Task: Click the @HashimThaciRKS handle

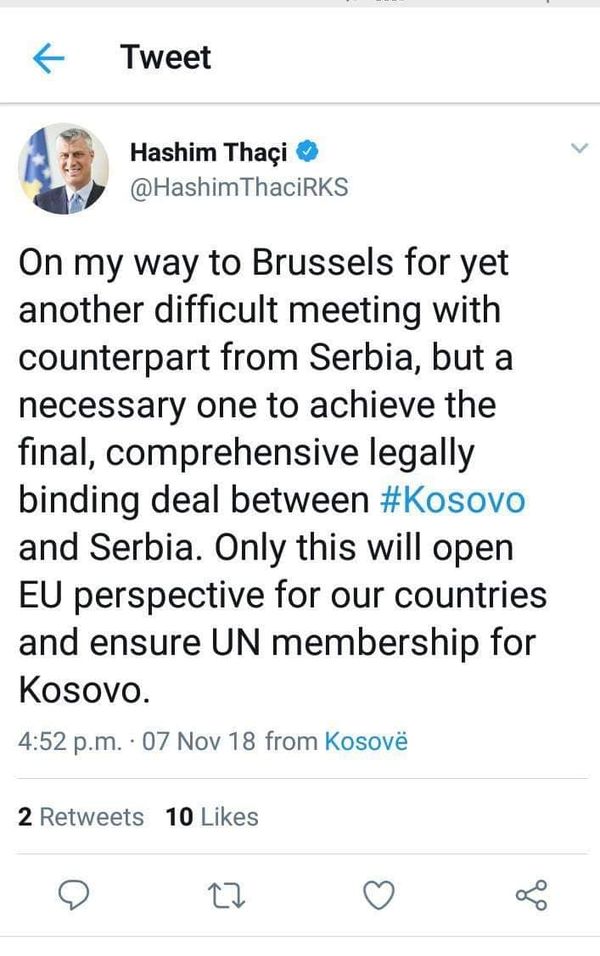Action: 239,187
